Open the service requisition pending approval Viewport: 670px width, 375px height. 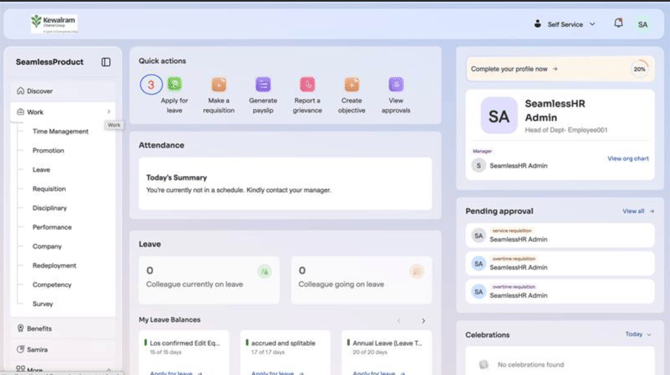pos(560,235)
